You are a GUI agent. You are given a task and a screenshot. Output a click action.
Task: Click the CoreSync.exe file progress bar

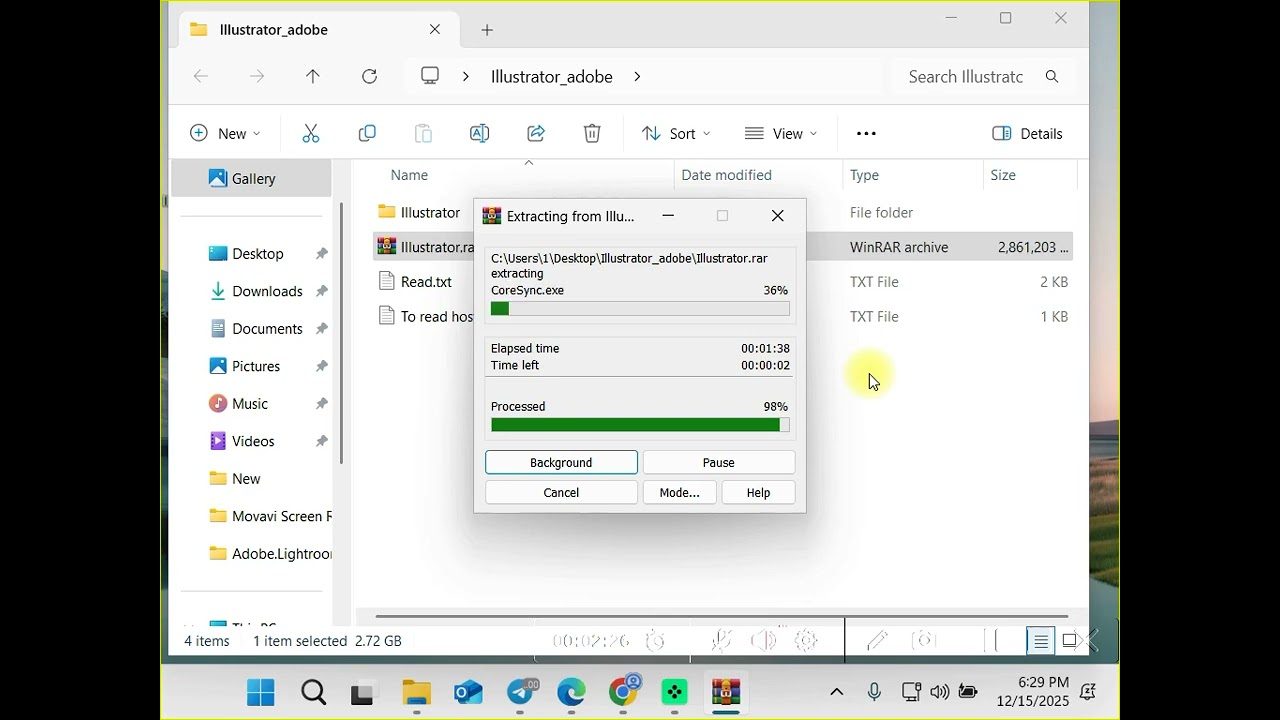pyautogui.click(x=640, y=309)
